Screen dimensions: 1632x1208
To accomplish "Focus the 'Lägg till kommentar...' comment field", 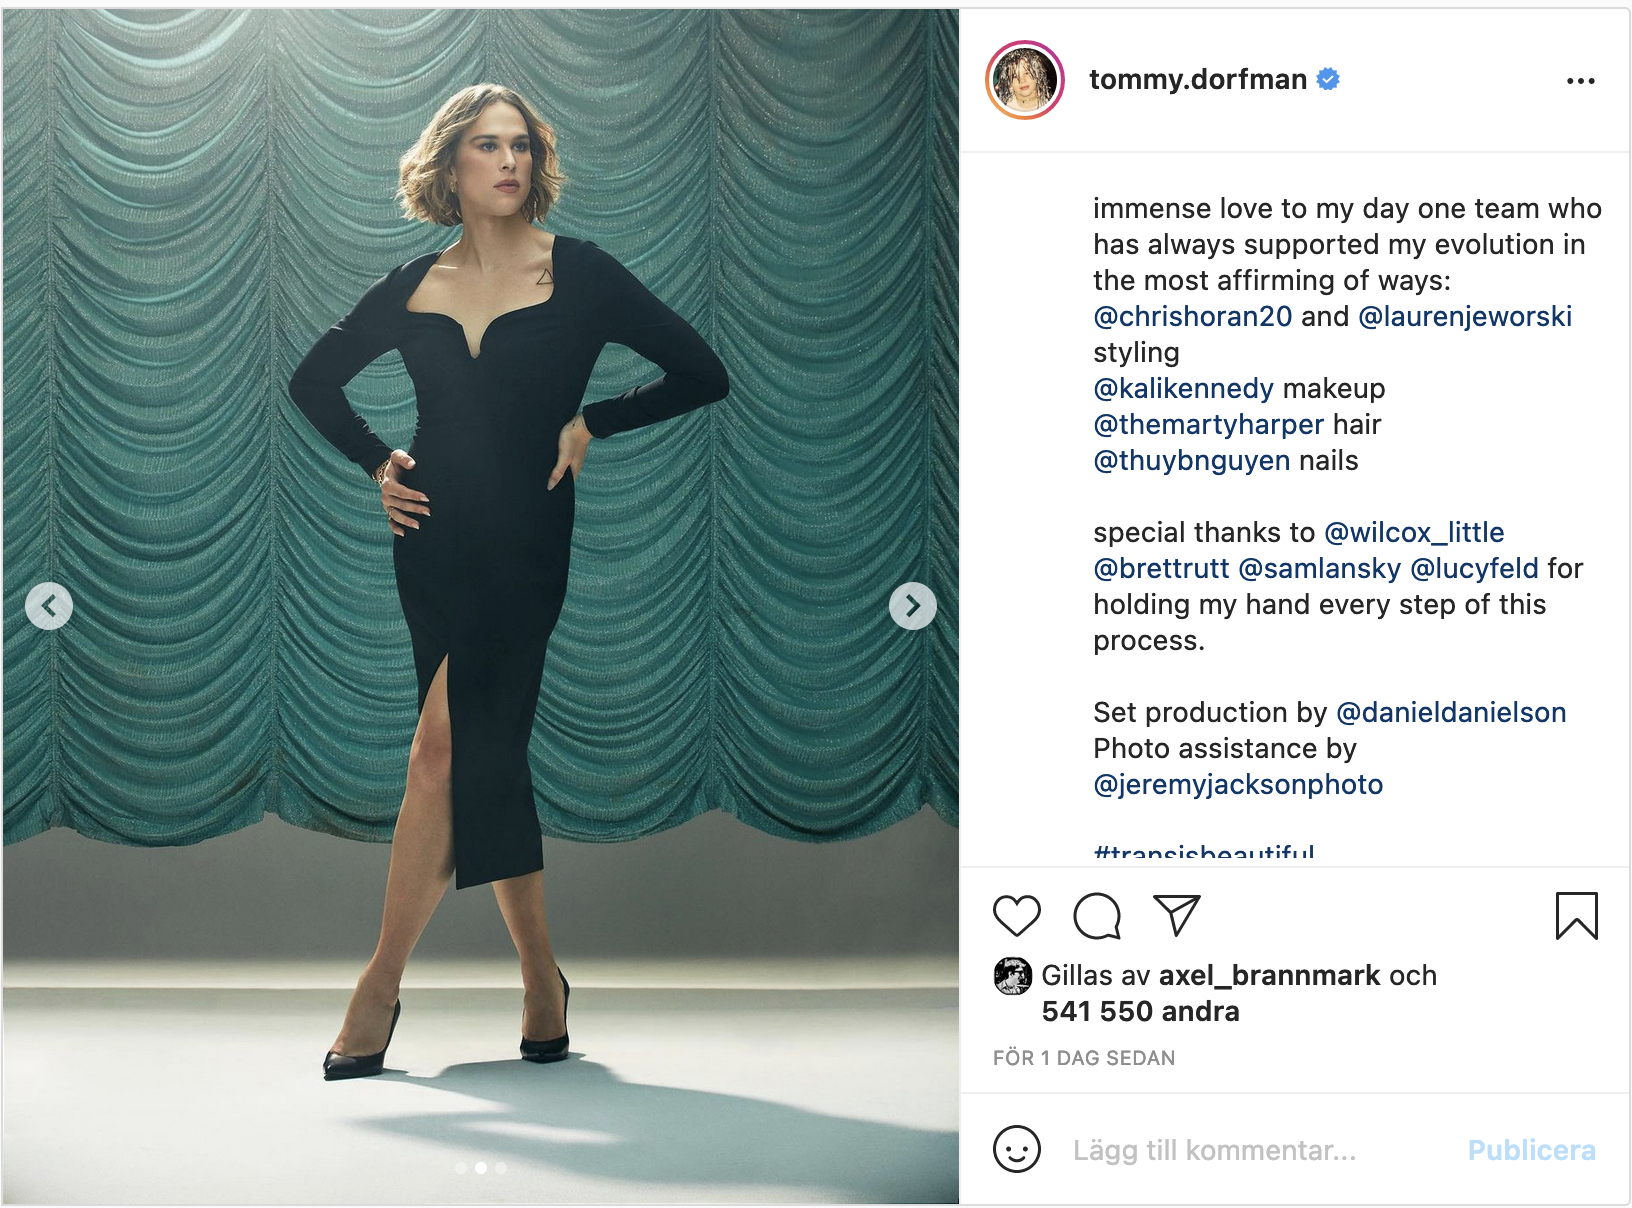I will 1214,1150.
